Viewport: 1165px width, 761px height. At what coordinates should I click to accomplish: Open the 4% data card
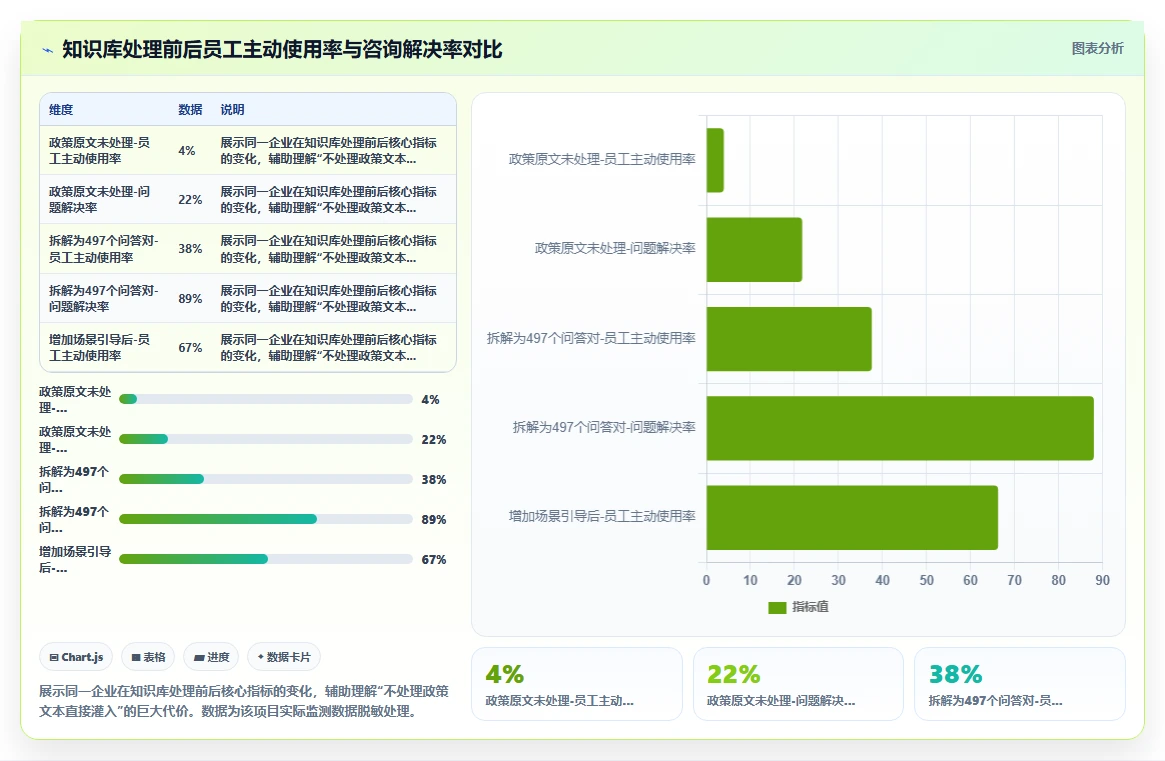pos(577,684)
